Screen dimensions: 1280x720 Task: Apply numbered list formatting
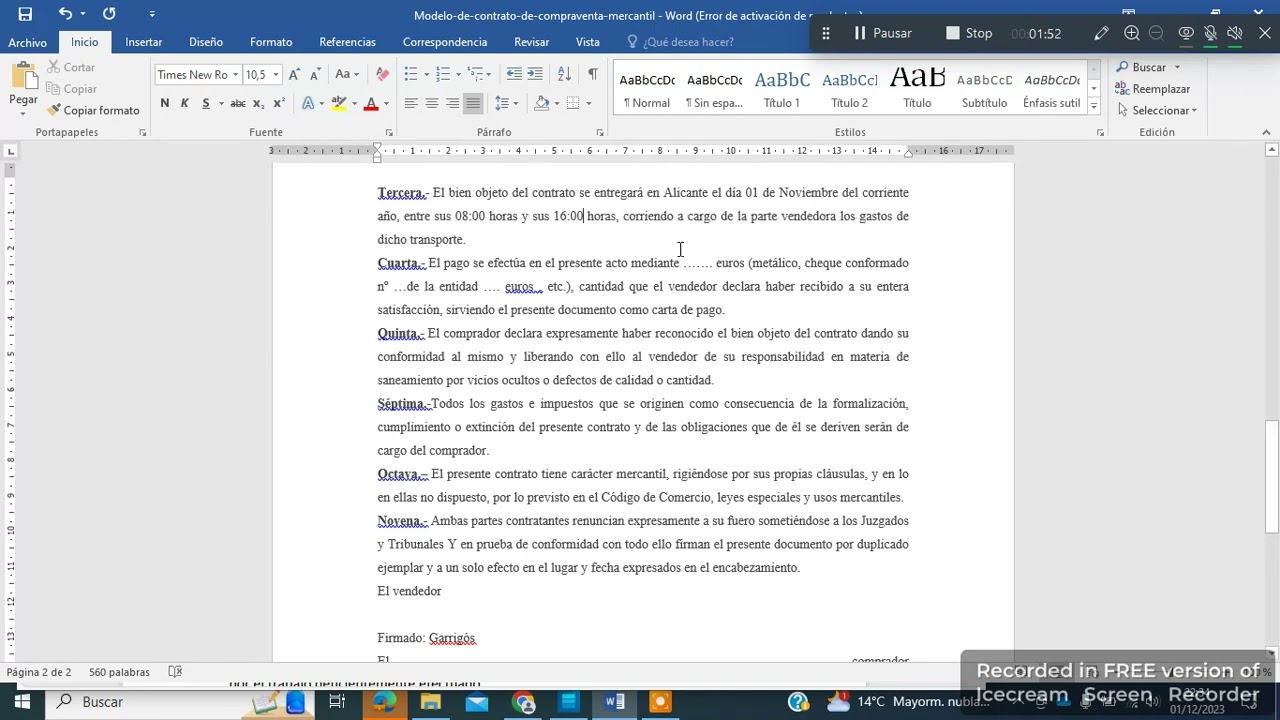point(443,75)
